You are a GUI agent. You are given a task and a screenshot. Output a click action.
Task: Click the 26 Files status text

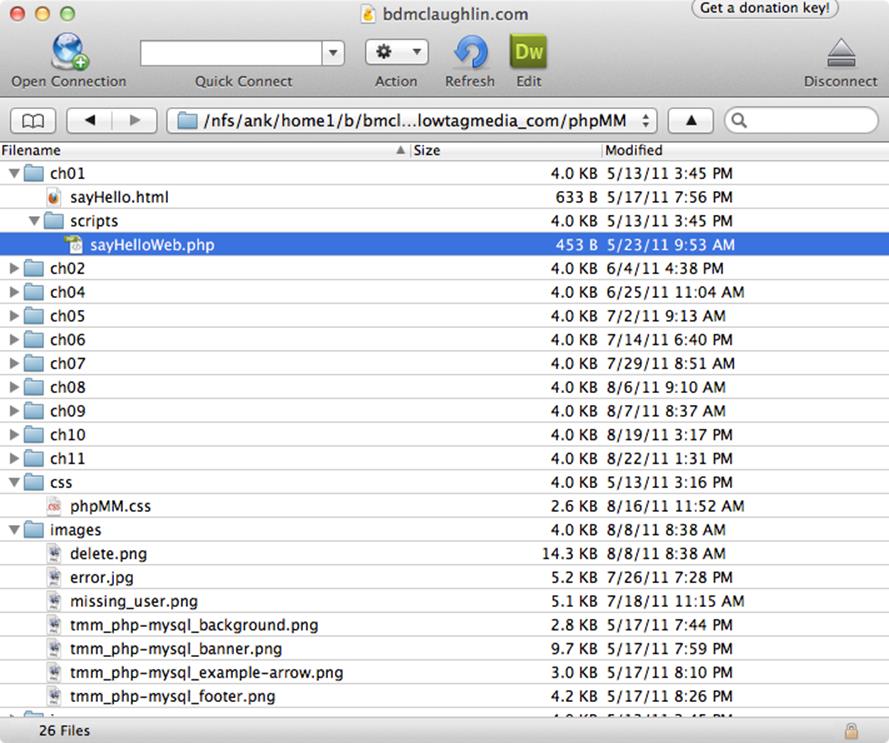click(x=65, y=731)
